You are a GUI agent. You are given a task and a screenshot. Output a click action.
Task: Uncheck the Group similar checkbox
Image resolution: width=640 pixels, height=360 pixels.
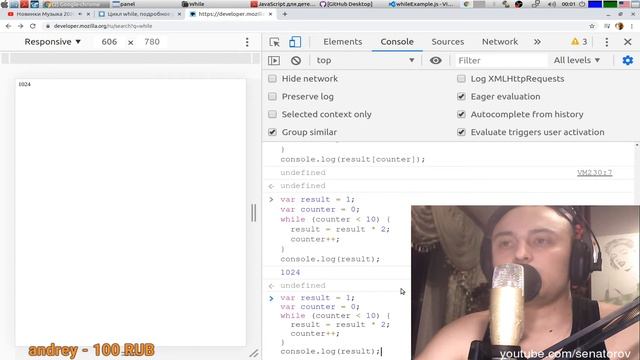(x=272, y=132)
